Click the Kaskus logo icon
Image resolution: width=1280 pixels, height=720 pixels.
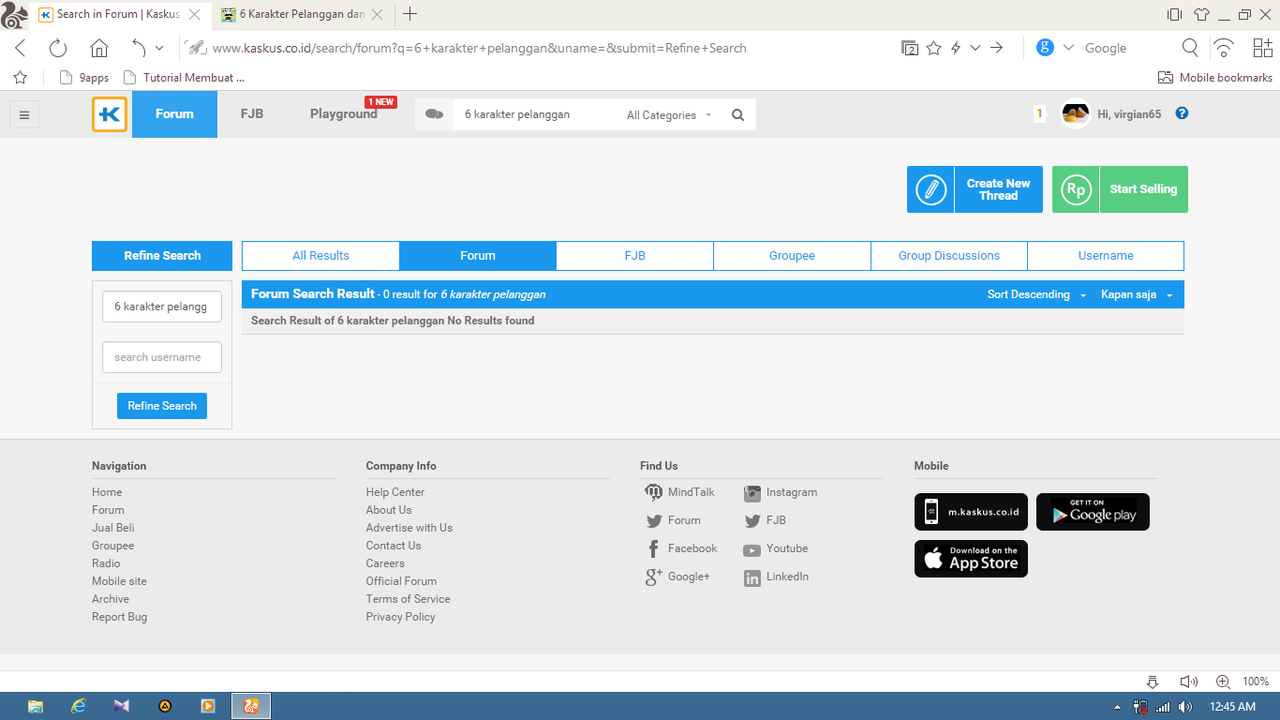click(x=110, y=115)
